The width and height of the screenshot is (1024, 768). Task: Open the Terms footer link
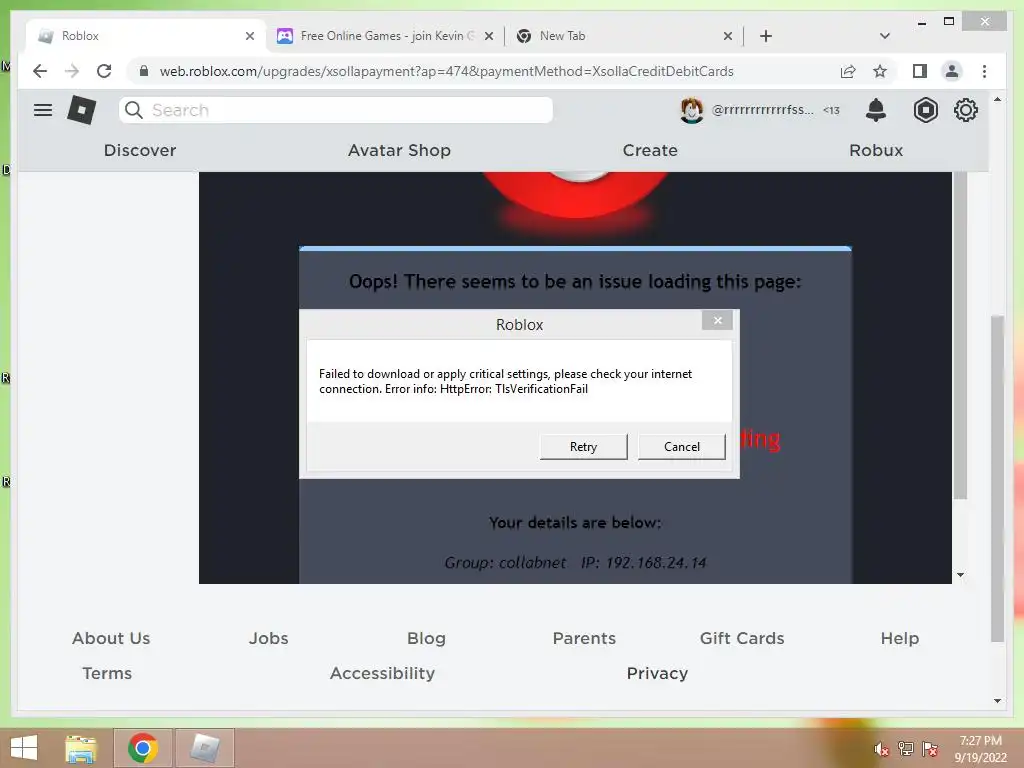tap(107, 673)
